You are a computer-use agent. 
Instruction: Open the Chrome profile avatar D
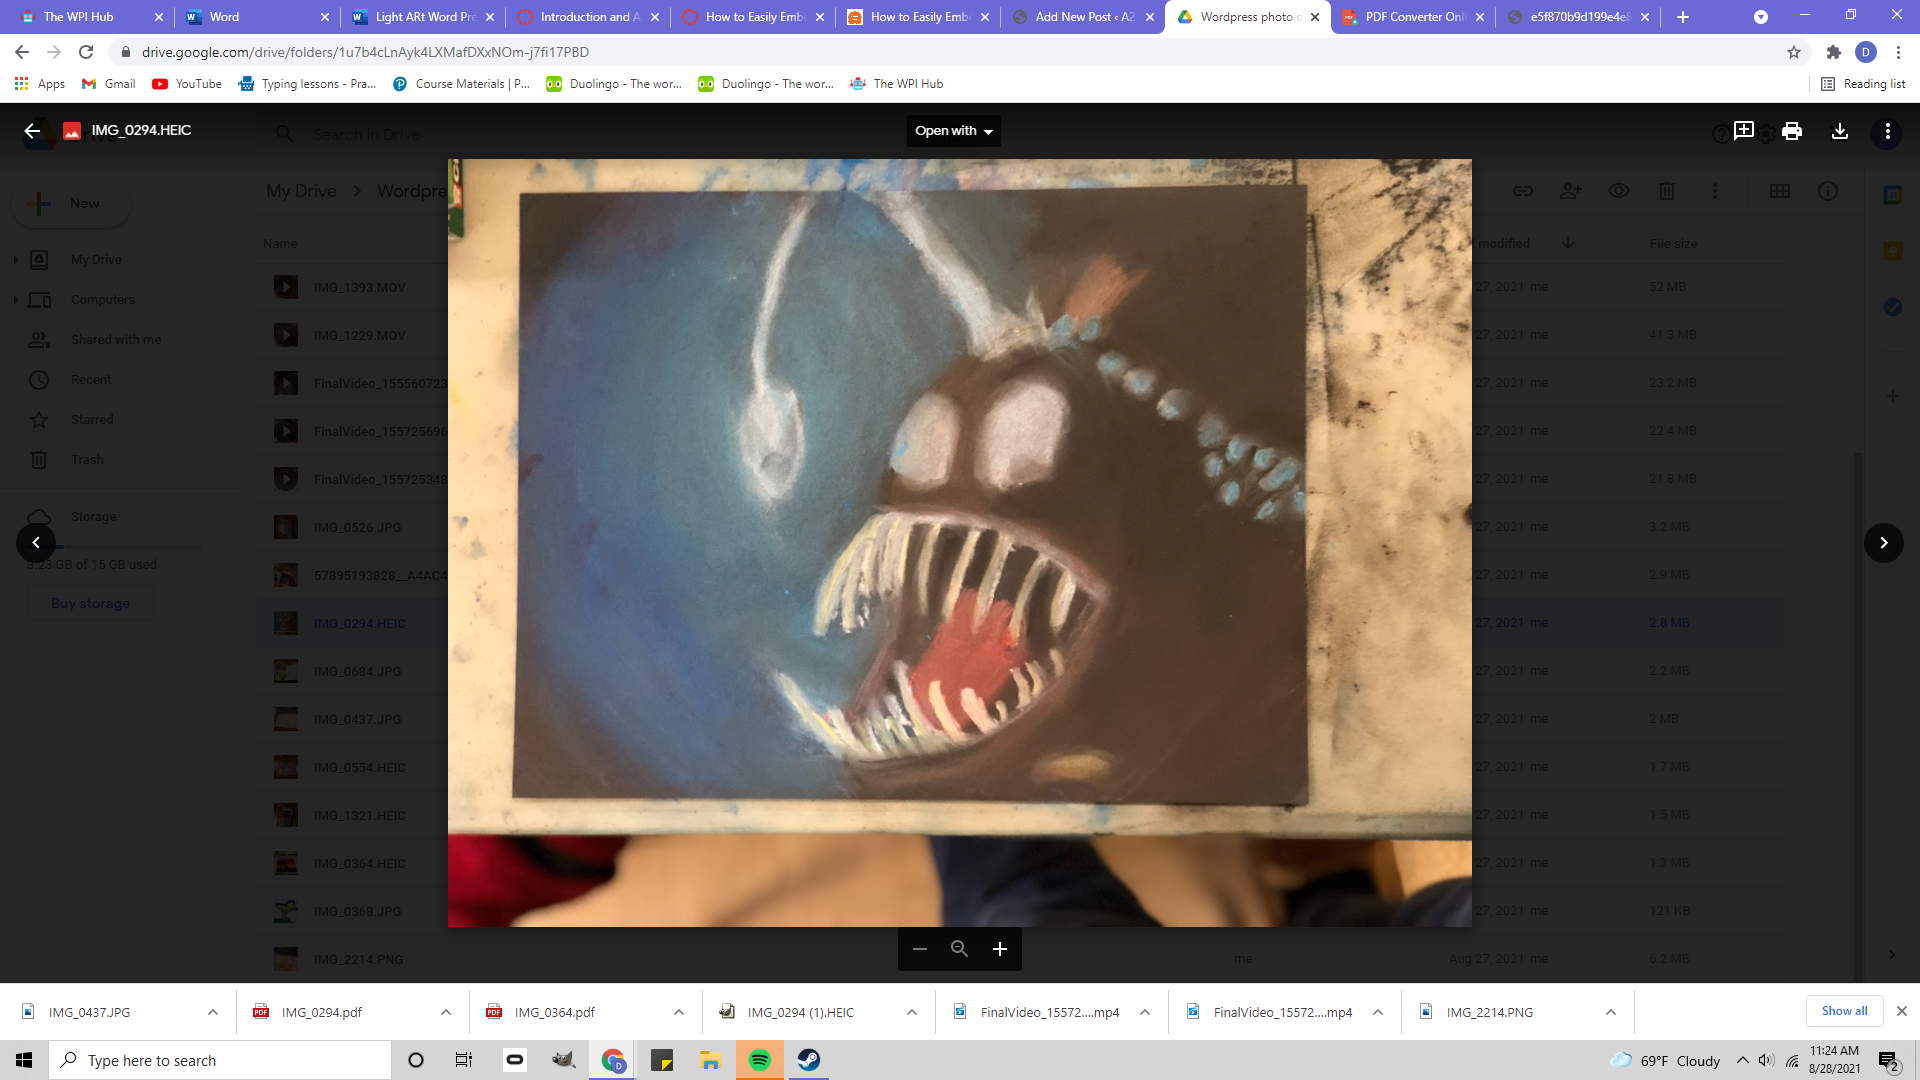click(x=1866, y=52)
